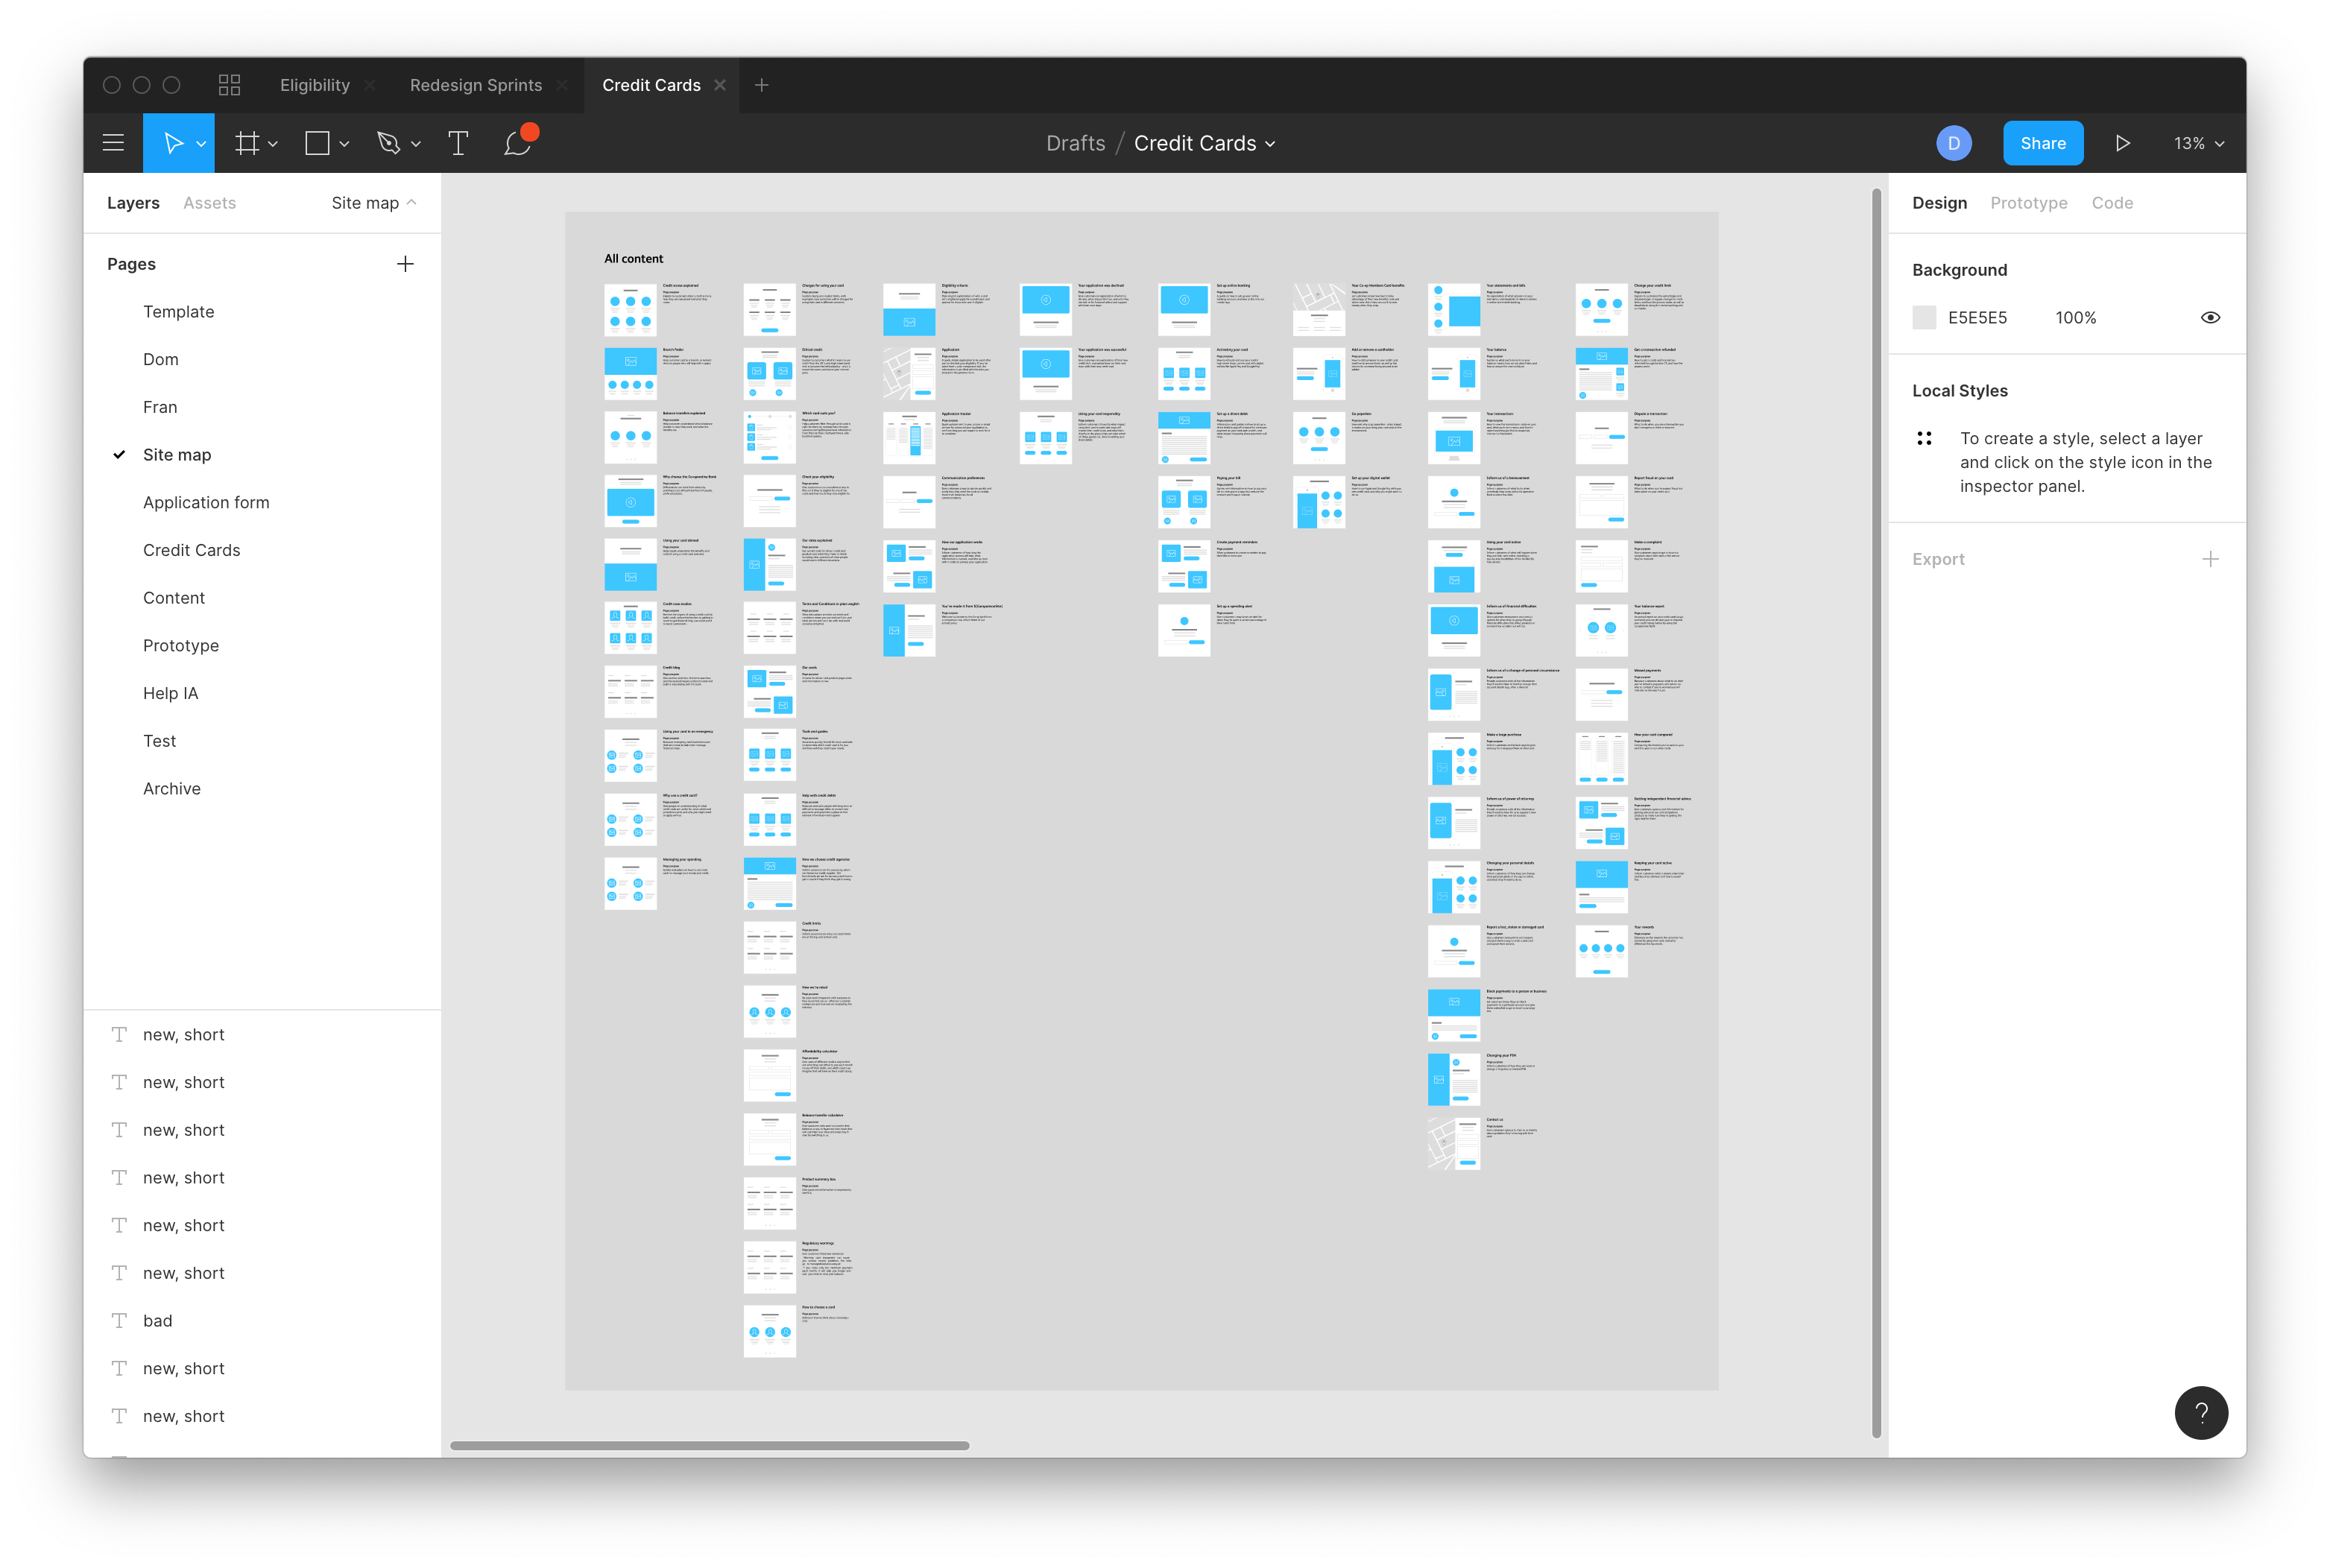Select the Move tool arrow
The image size is (2330, 1568).
pos(173,143)
